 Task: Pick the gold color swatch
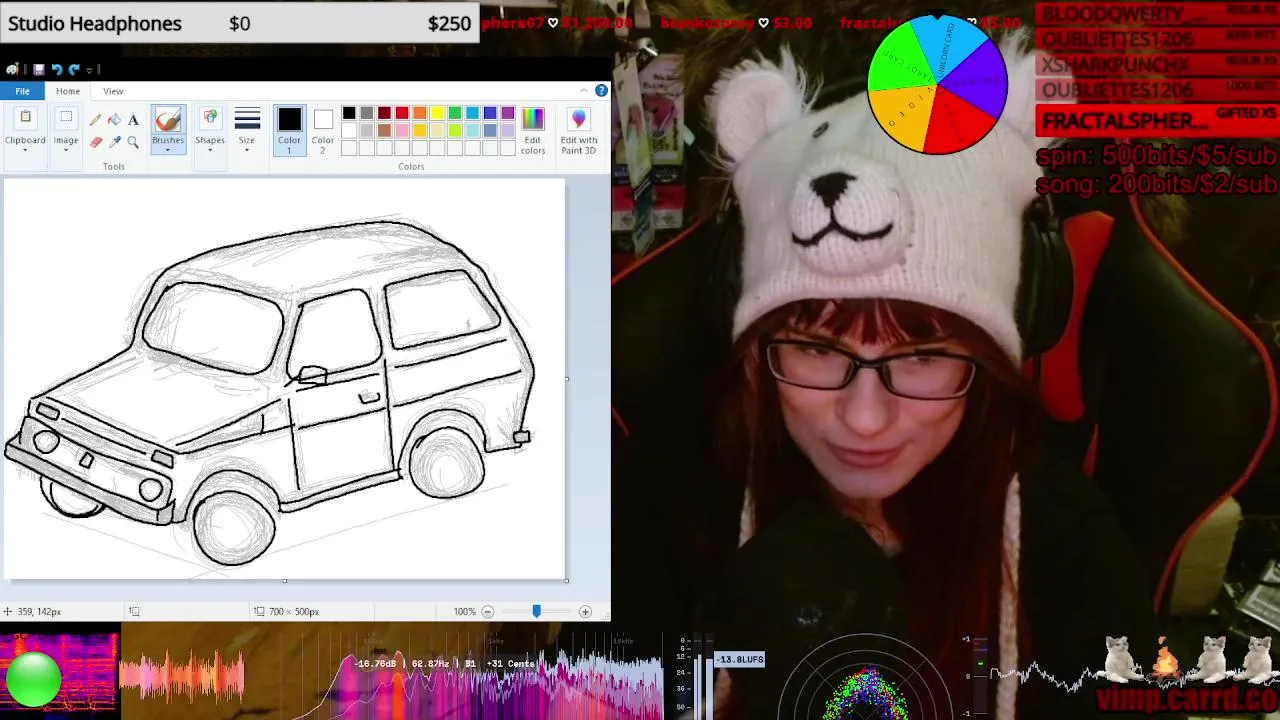coord(419,130)
